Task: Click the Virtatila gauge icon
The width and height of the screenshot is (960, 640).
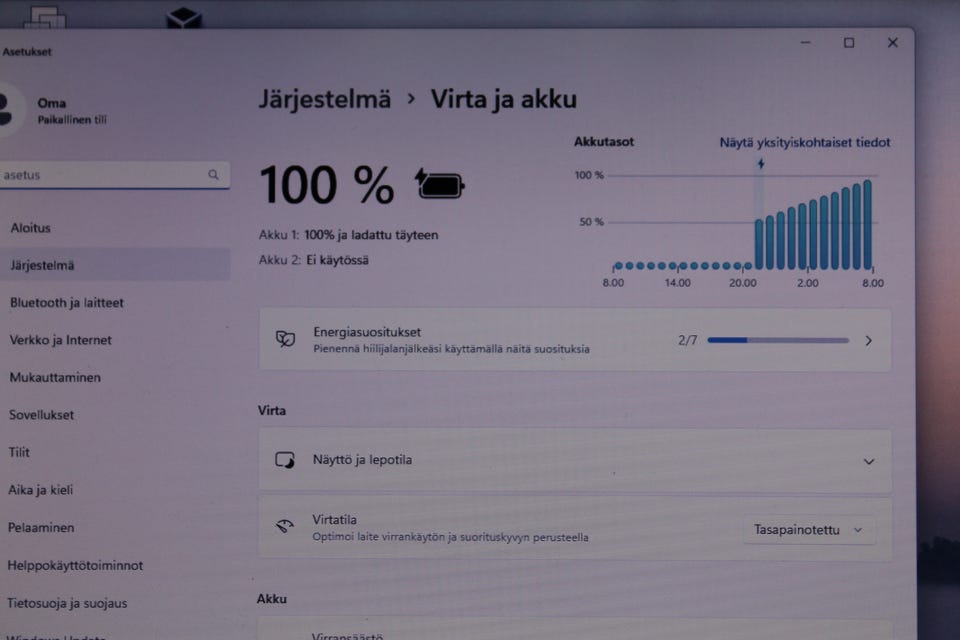Action: (285, 527)
